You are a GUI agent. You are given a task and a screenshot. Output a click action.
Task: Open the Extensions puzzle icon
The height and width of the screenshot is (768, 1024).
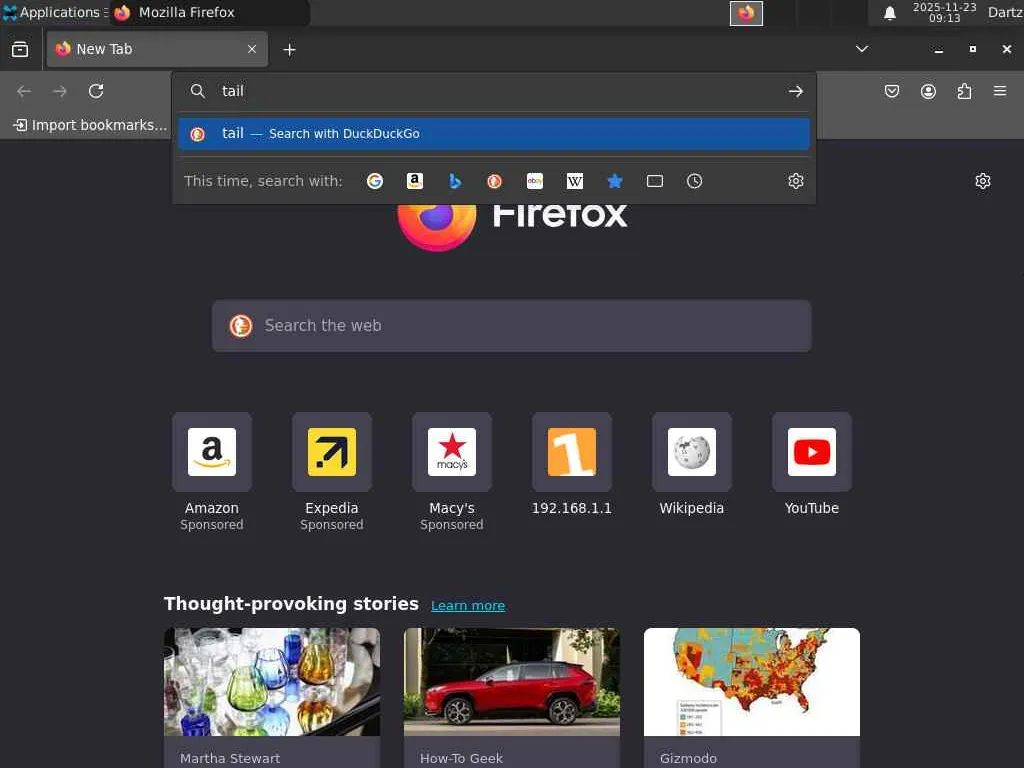tap(964, 91)
